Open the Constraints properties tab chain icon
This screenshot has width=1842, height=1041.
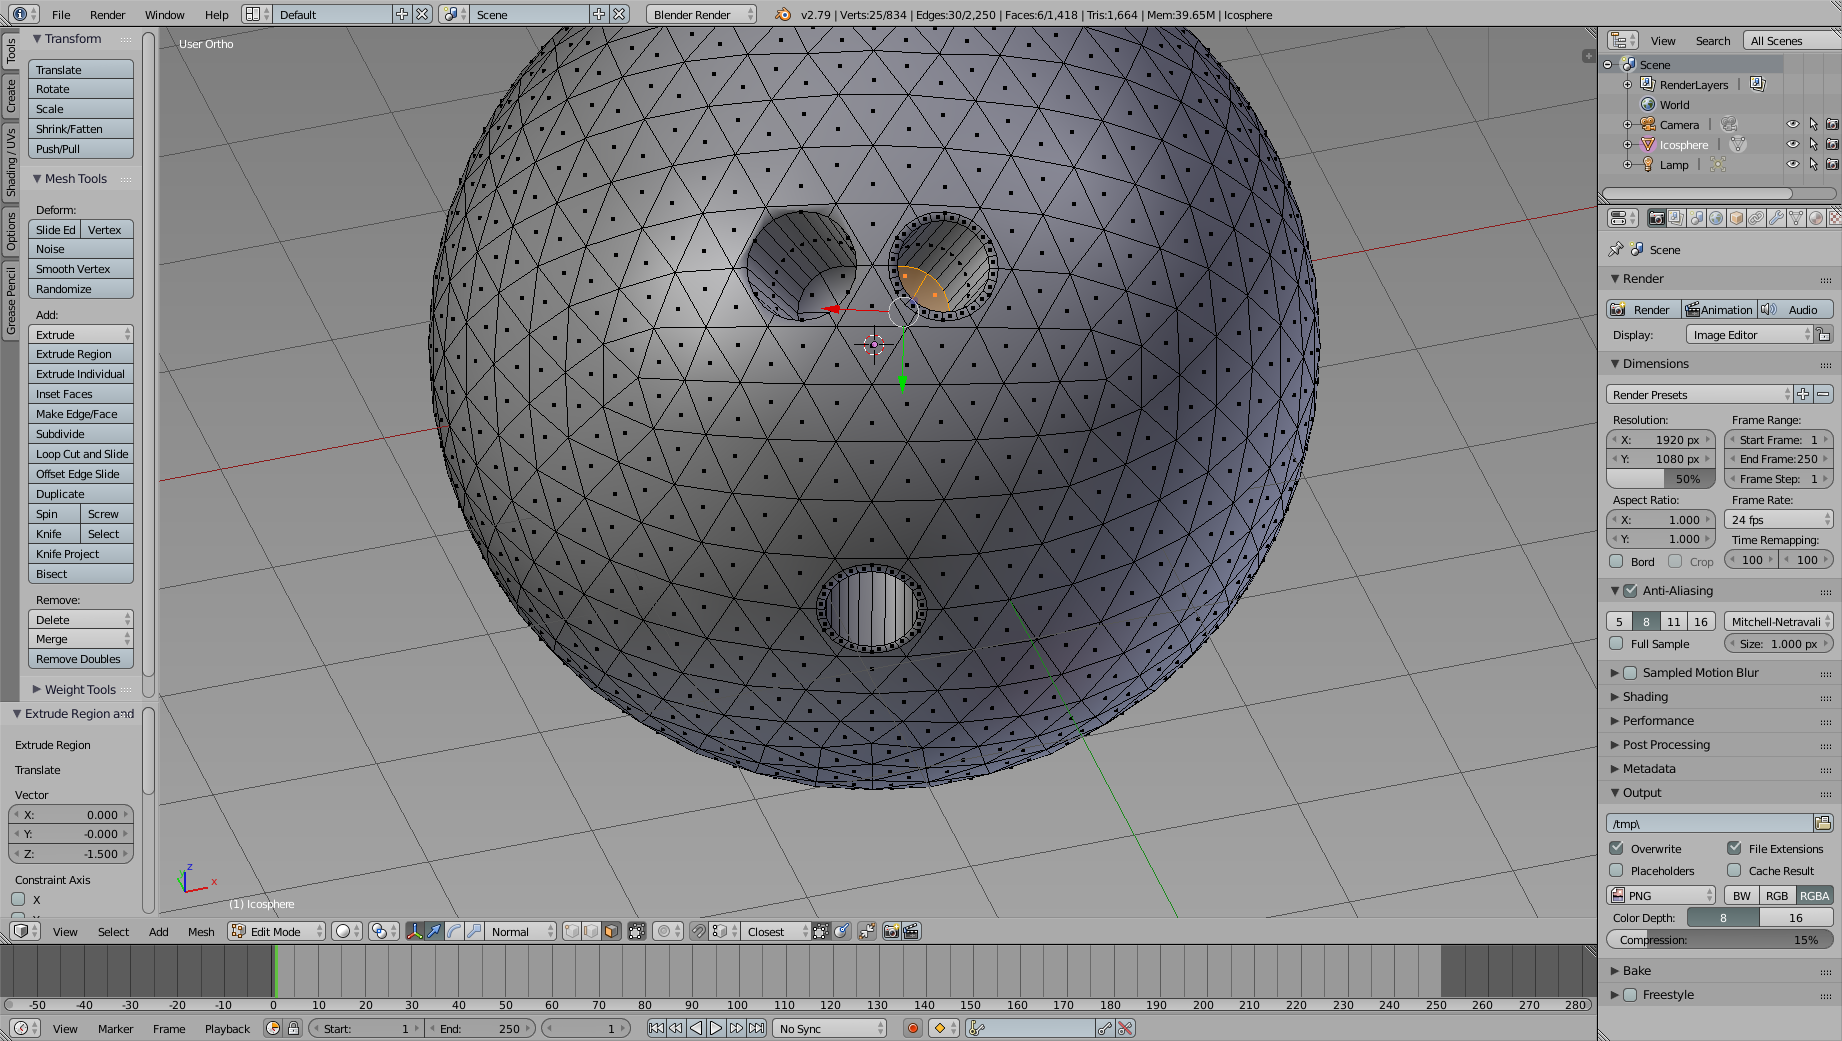coord(1756,218)
